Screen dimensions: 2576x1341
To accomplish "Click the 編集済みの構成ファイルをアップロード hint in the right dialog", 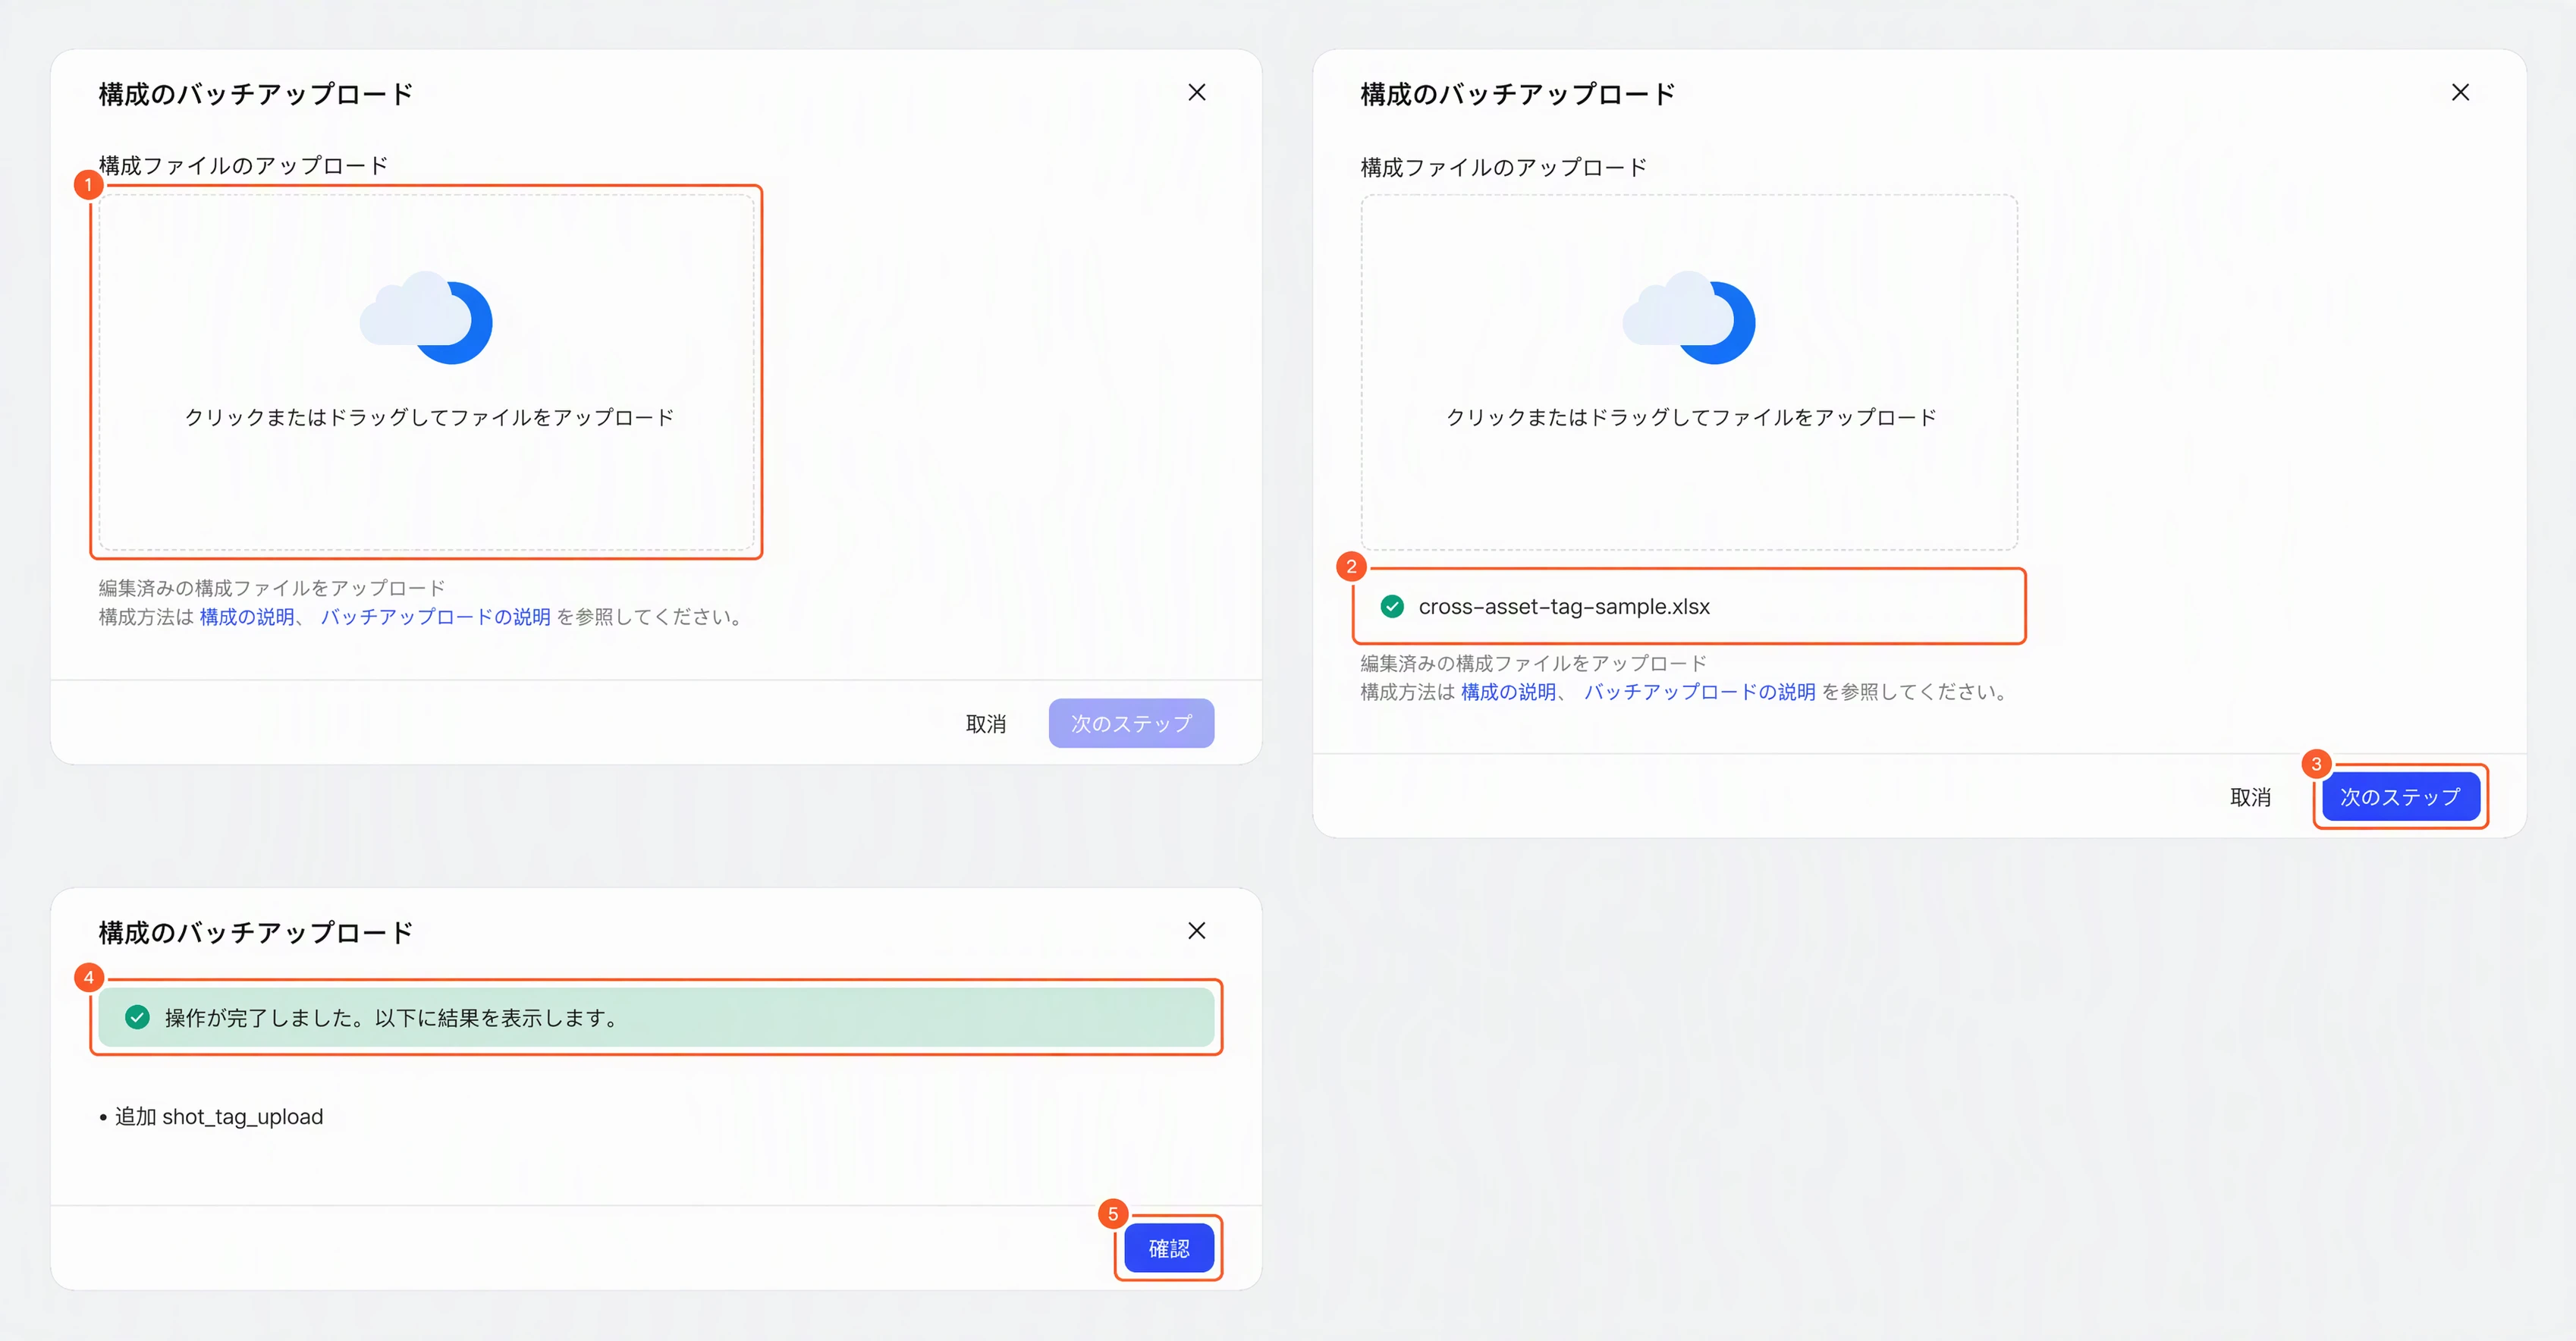I will [1533, 662].
